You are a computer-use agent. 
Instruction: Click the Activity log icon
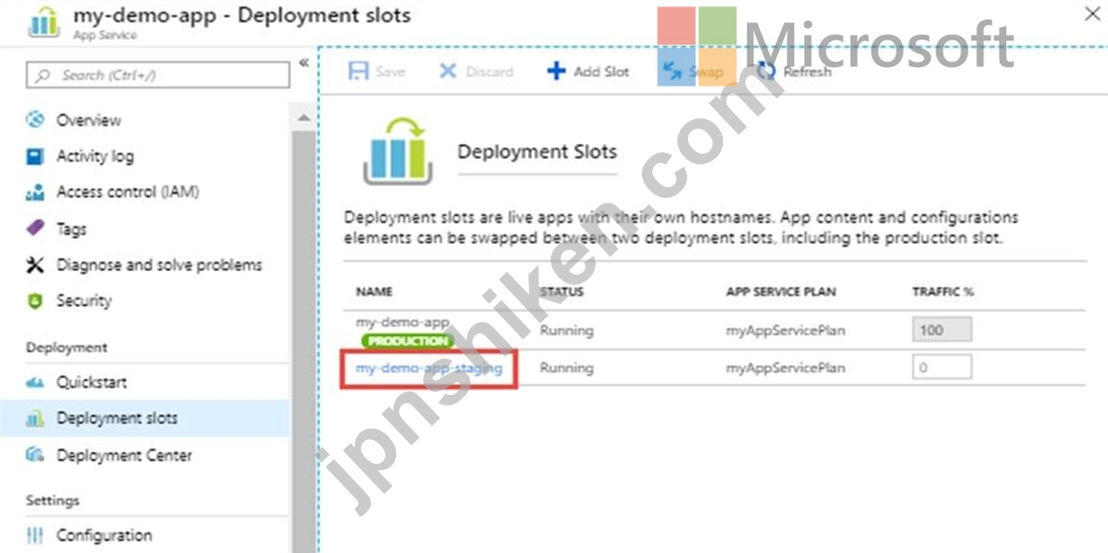click(x=35, y=156)
